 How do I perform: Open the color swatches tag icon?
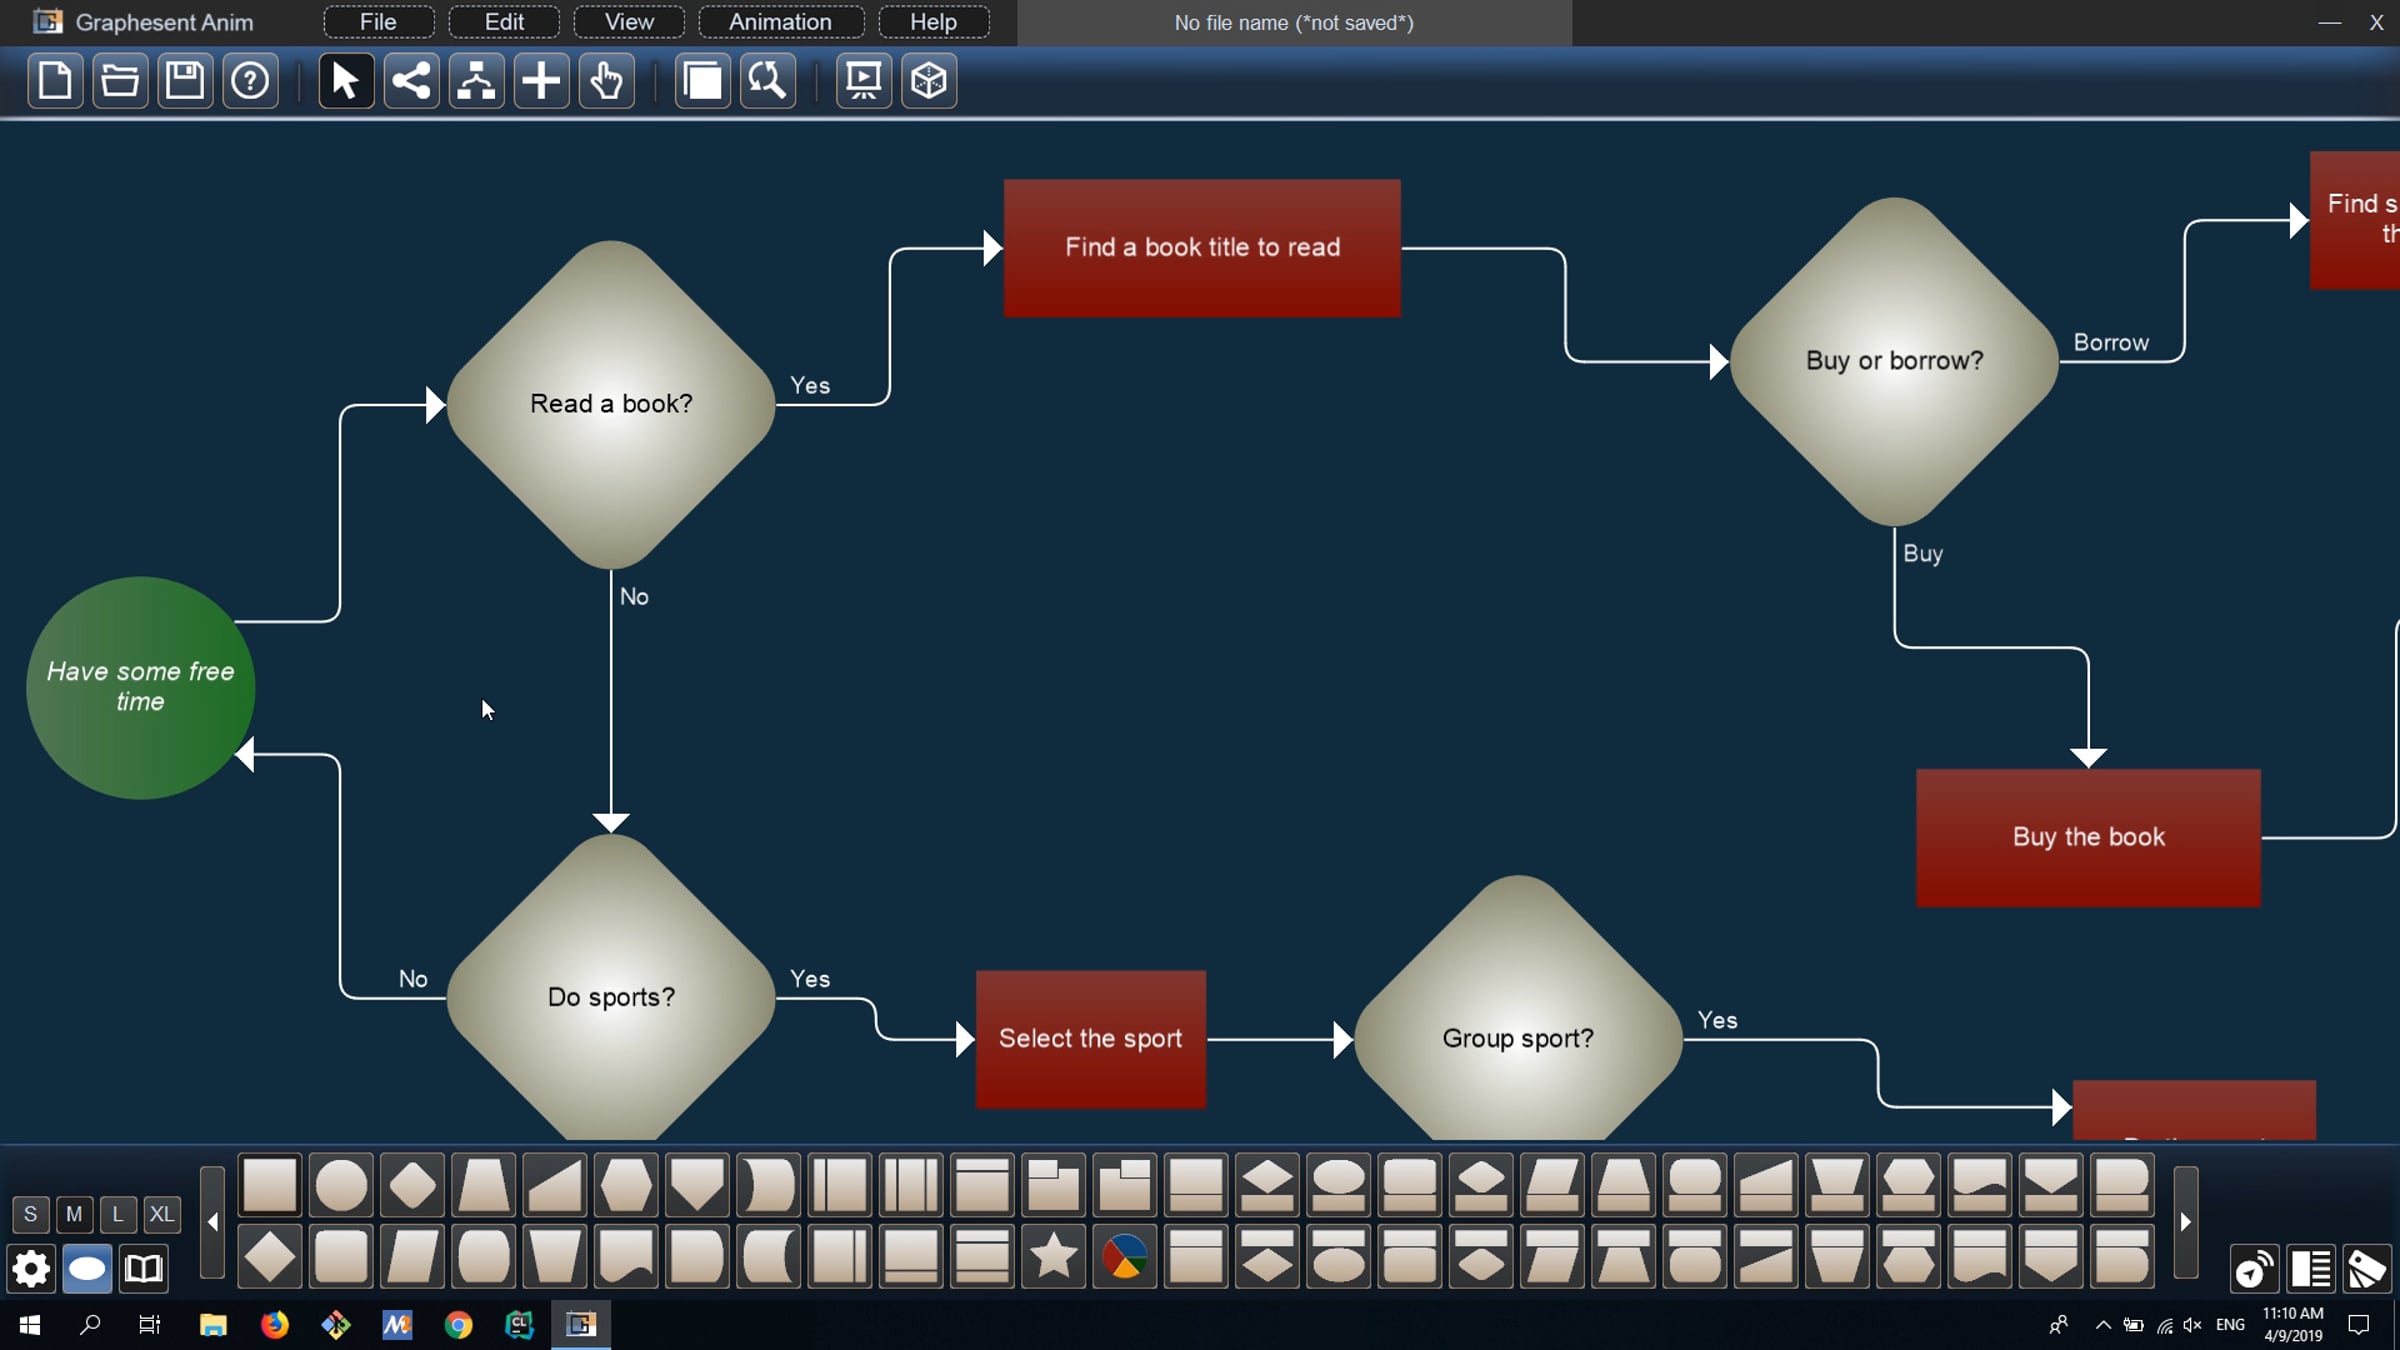click(x=2367, y=1269)
